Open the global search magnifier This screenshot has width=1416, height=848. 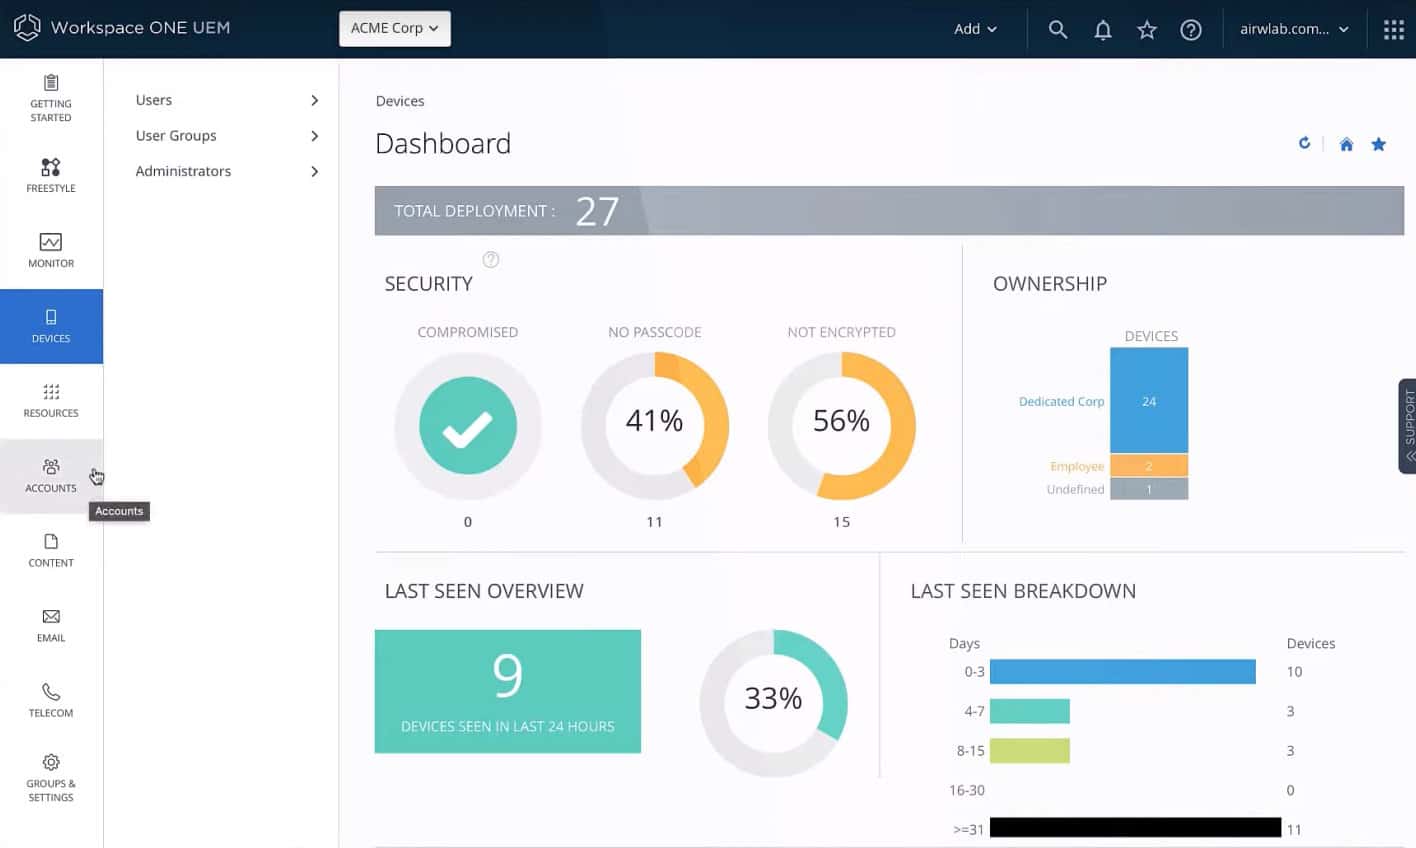(x=1058, y=29)
